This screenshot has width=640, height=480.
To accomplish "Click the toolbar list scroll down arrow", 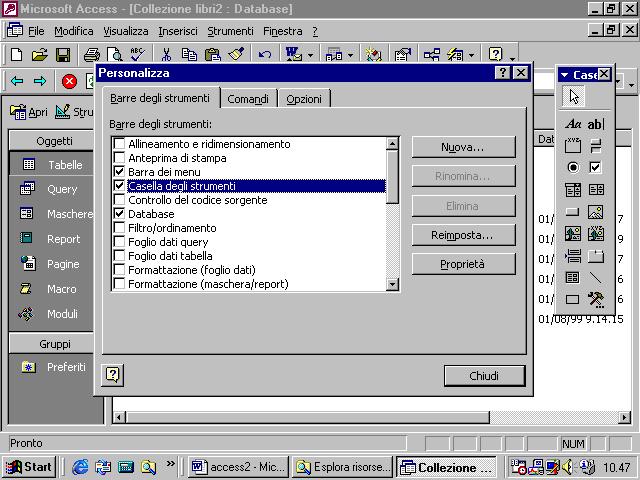I will click(x=392, y=284).
